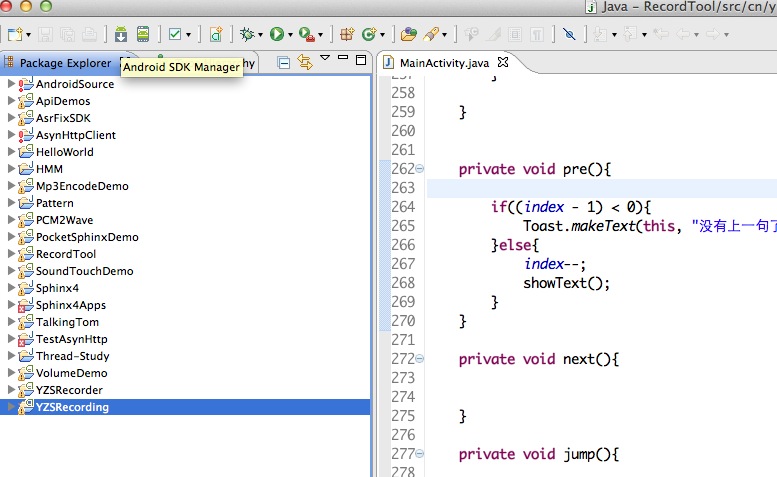
Task: Select the Pattern project
Action: click(55, 203)
